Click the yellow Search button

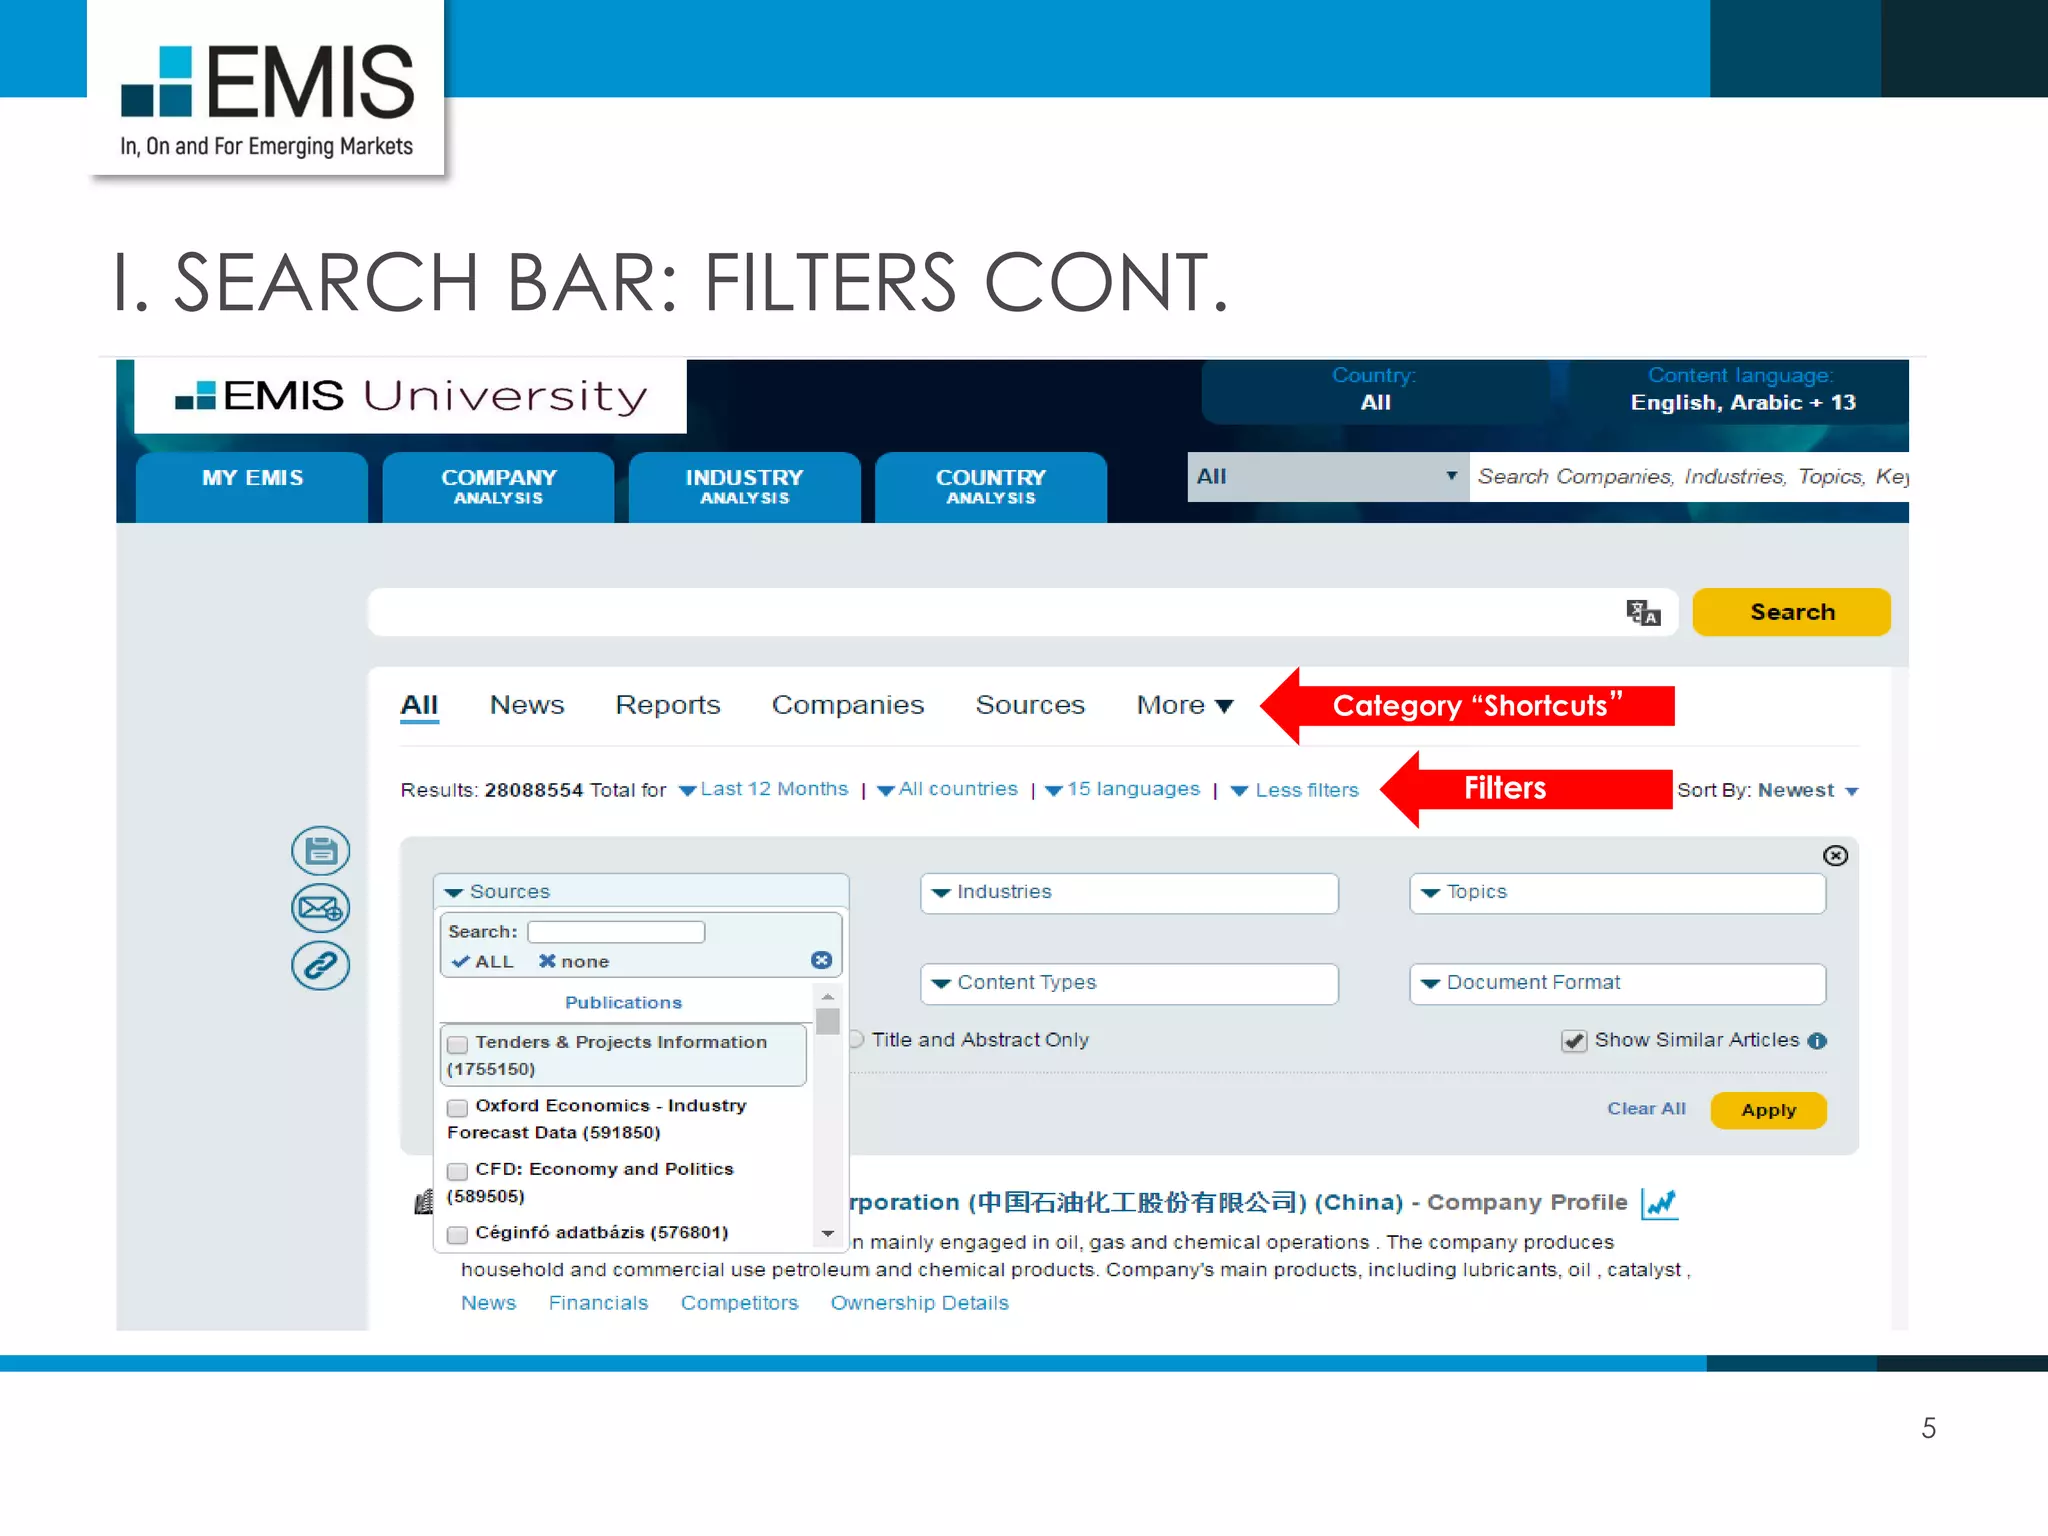[x=1791, y=612]
